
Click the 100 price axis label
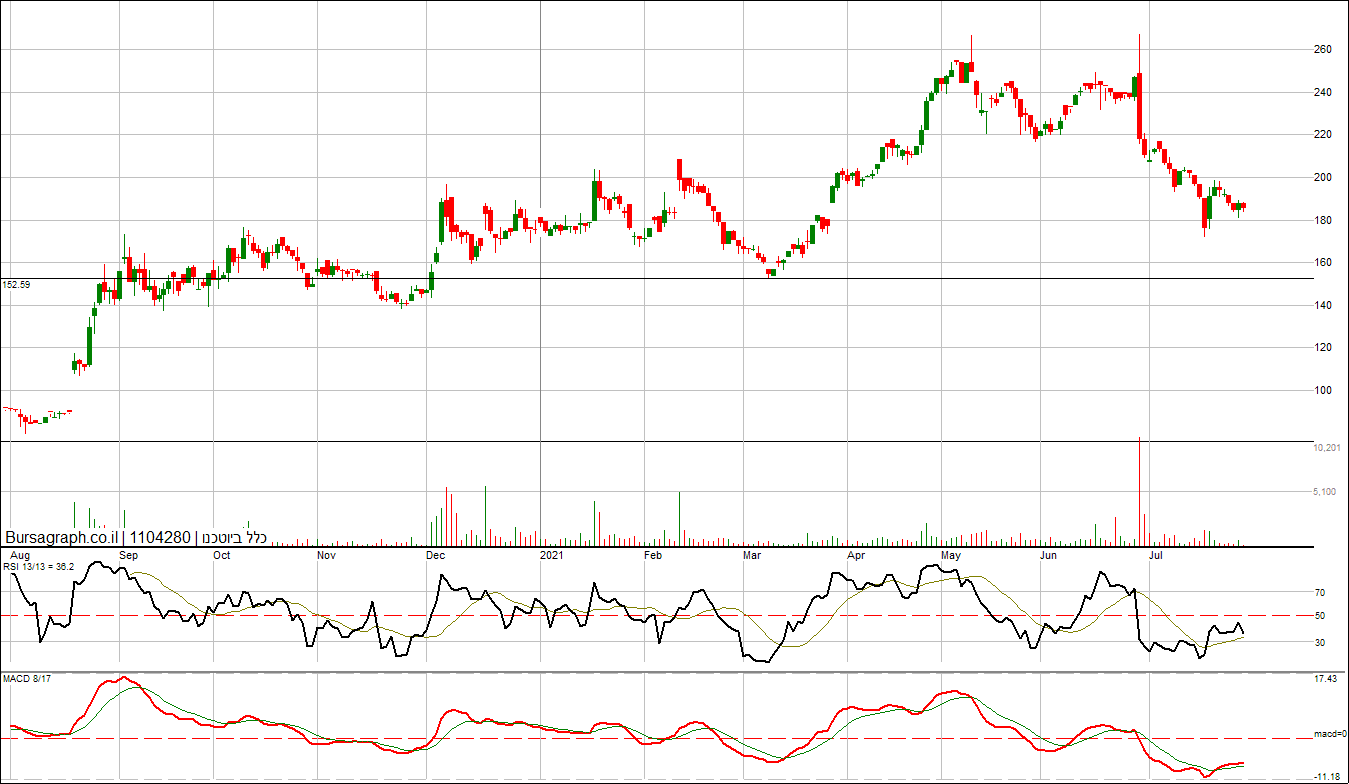(1322, 391)
